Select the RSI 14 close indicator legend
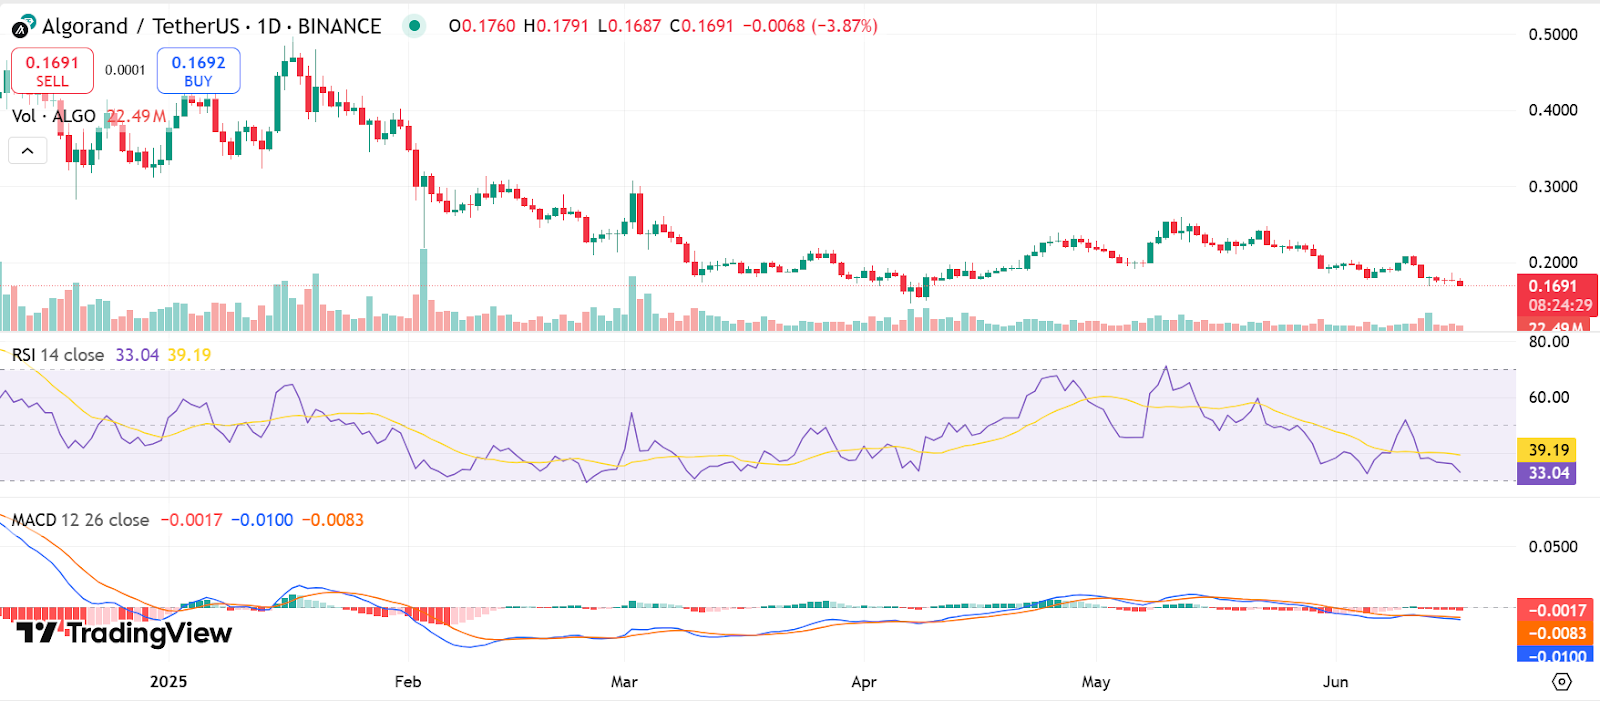1600x701 pixels. pos(58,355)
